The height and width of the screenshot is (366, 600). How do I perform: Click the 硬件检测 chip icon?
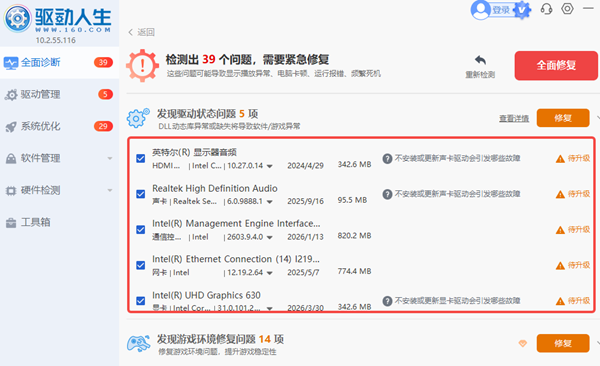pos(11,191)
